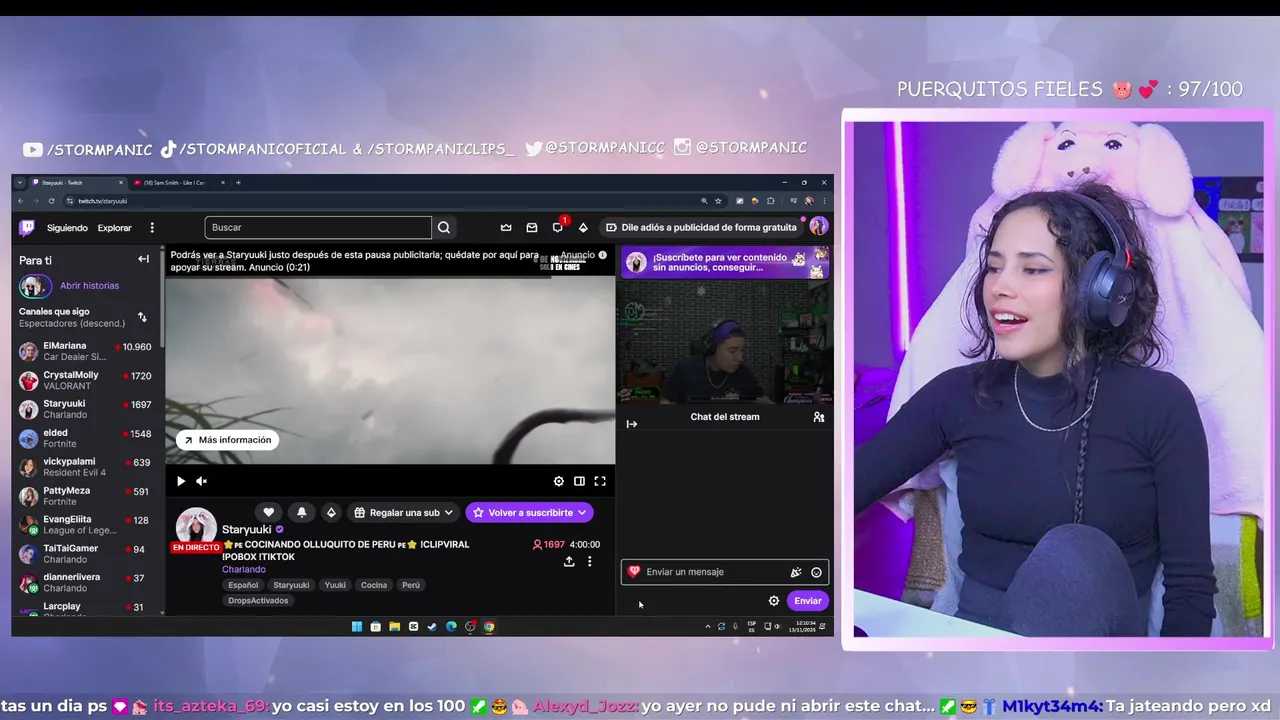Open the Volver a suscribirte dropdown

pyautogui.click(x=529, y=512)
